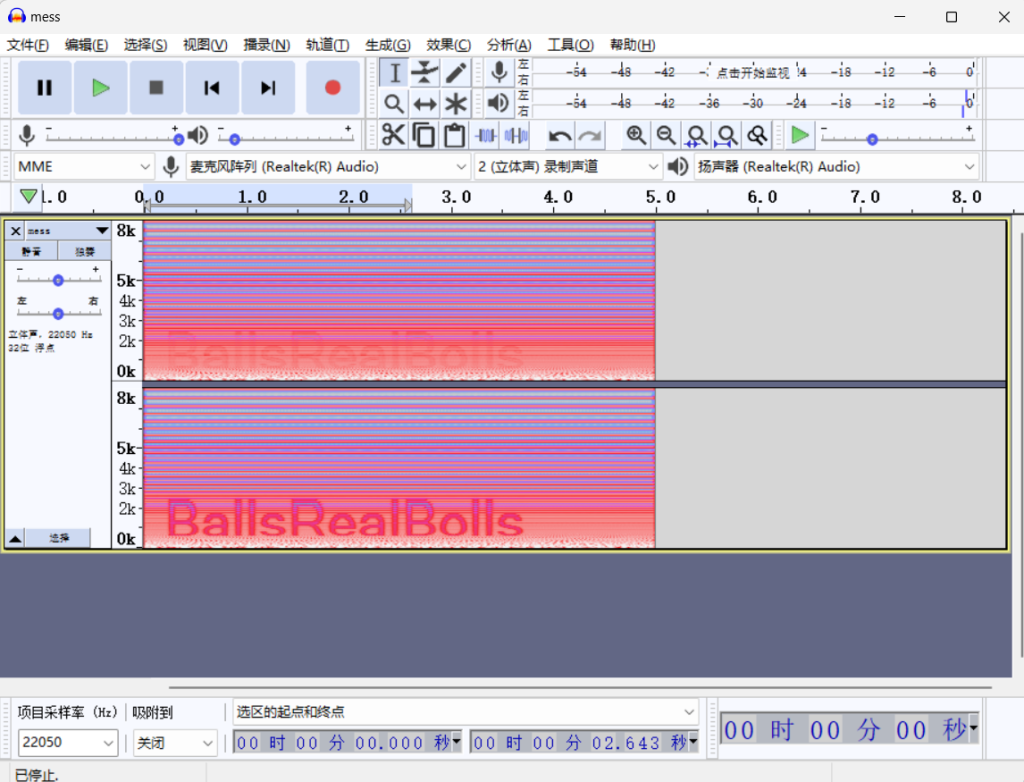Toggle 静音 (mute) on mess track

pyautogui.click(x=32, y=251)
